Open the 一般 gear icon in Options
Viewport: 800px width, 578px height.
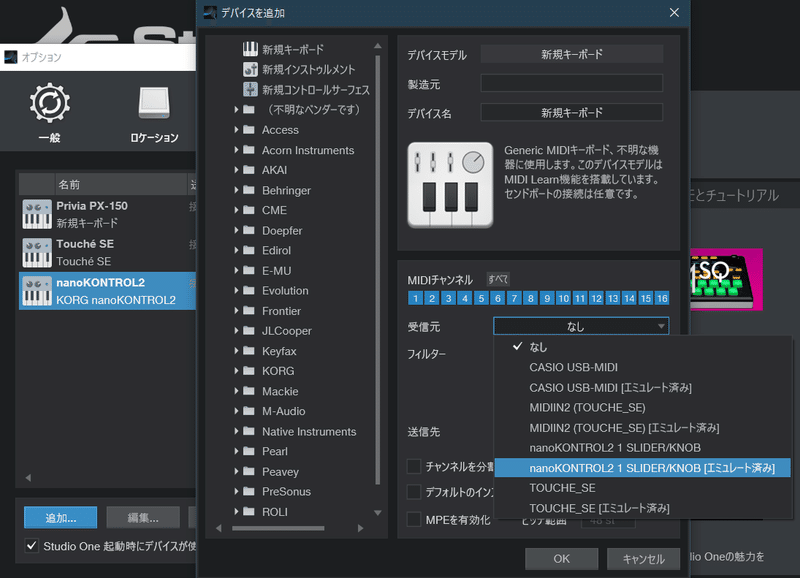tap(49, 103)
